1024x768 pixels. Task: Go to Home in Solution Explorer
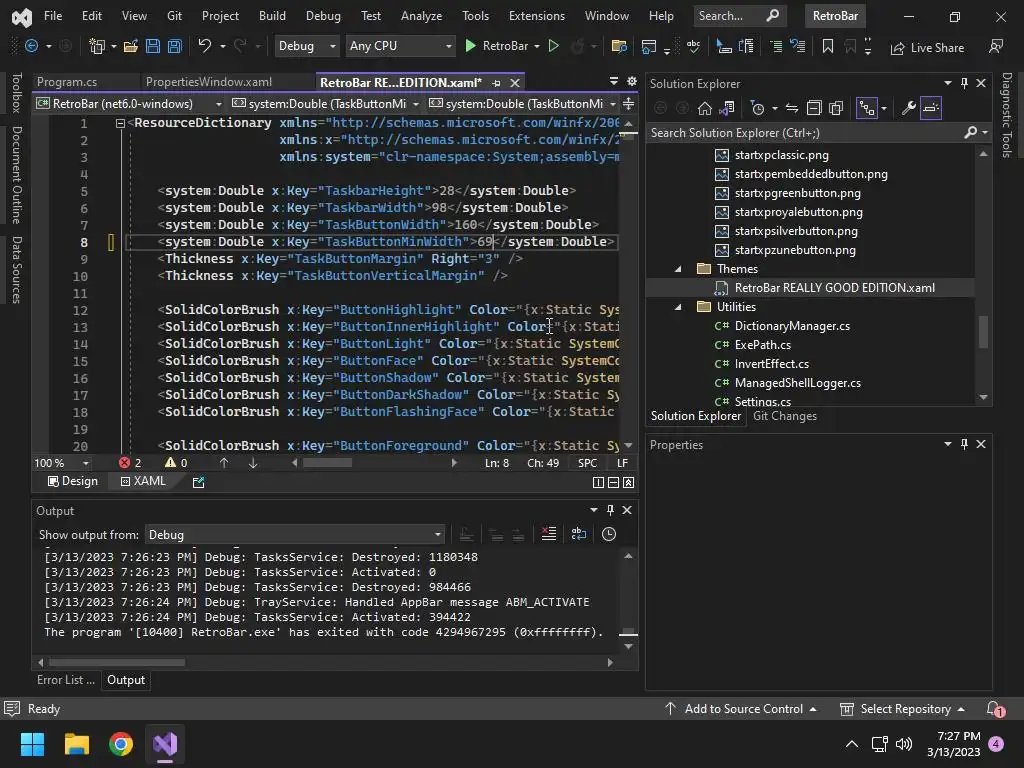pyautogui.click(x=705, y=108)
